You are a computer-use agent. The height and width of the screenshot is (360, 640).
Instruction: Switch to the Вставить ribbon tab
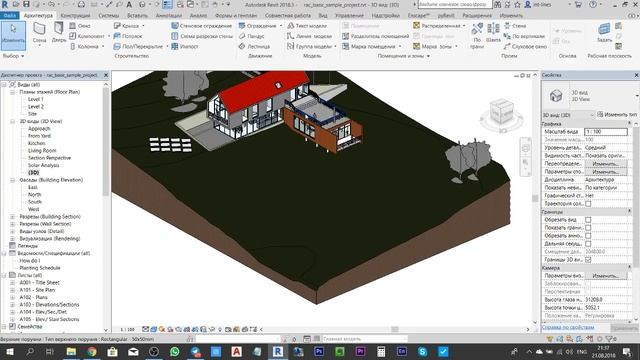click(x=137, y=16)
